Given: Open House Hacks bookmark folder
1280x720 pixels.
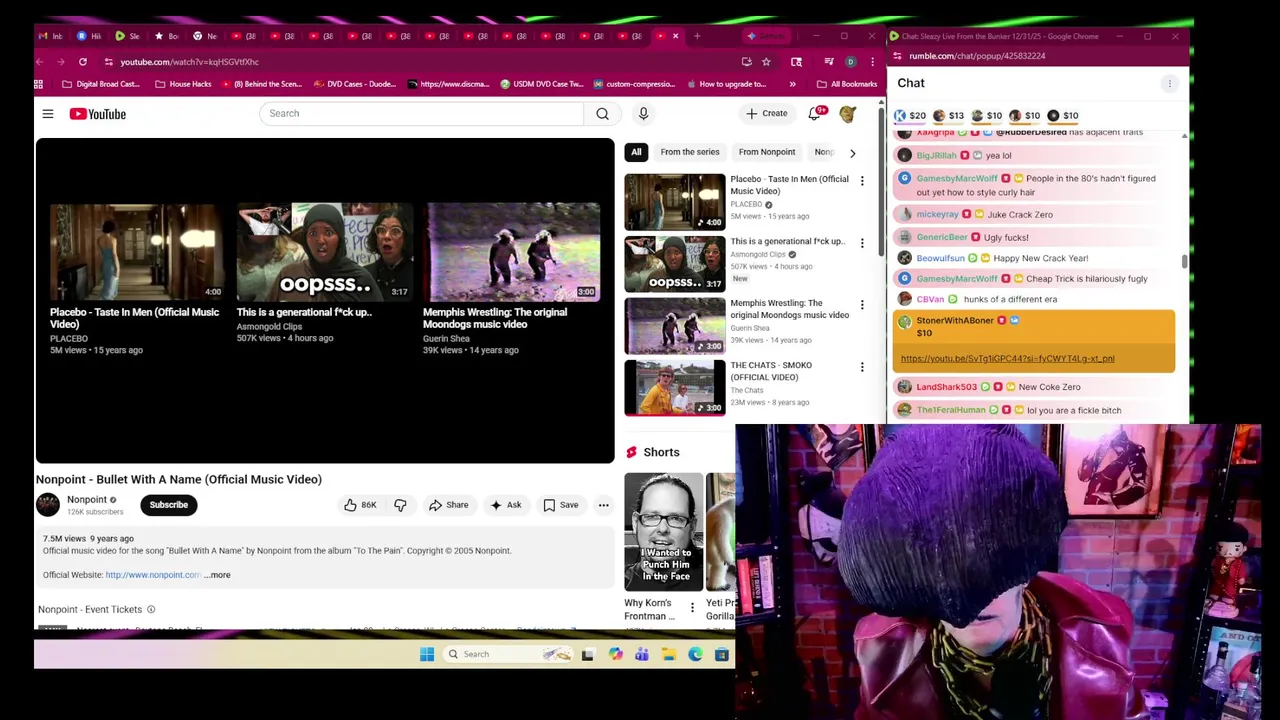Looking at the screenshot, I should (183, 84).
